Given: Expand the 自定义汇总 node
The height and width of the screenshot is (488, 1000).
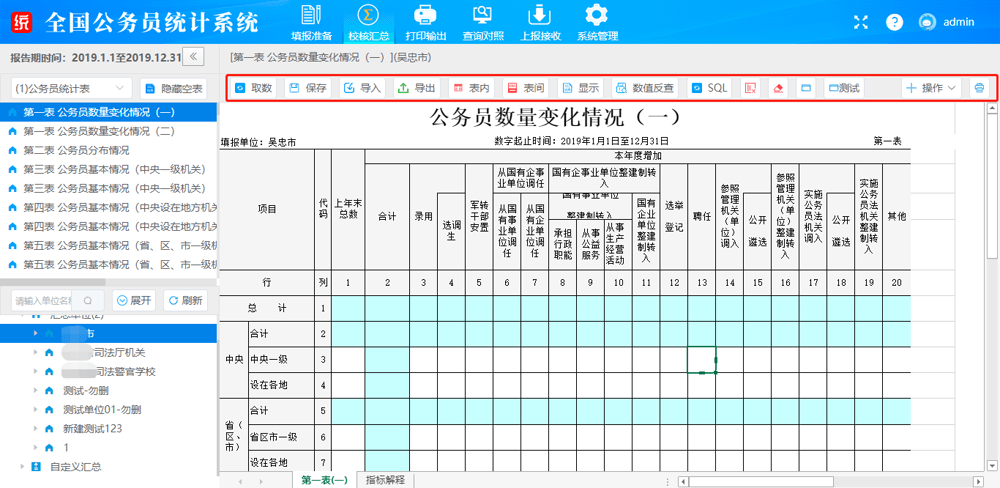Looking at the screenshot, I should point(23,466).
